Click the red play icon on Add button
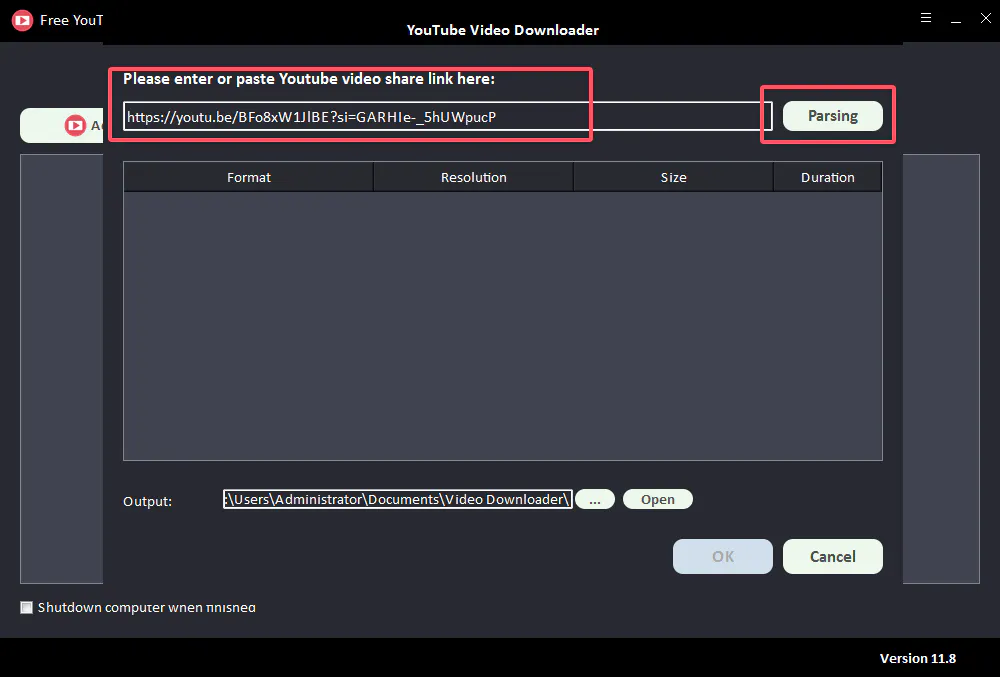 coord(75,125)
